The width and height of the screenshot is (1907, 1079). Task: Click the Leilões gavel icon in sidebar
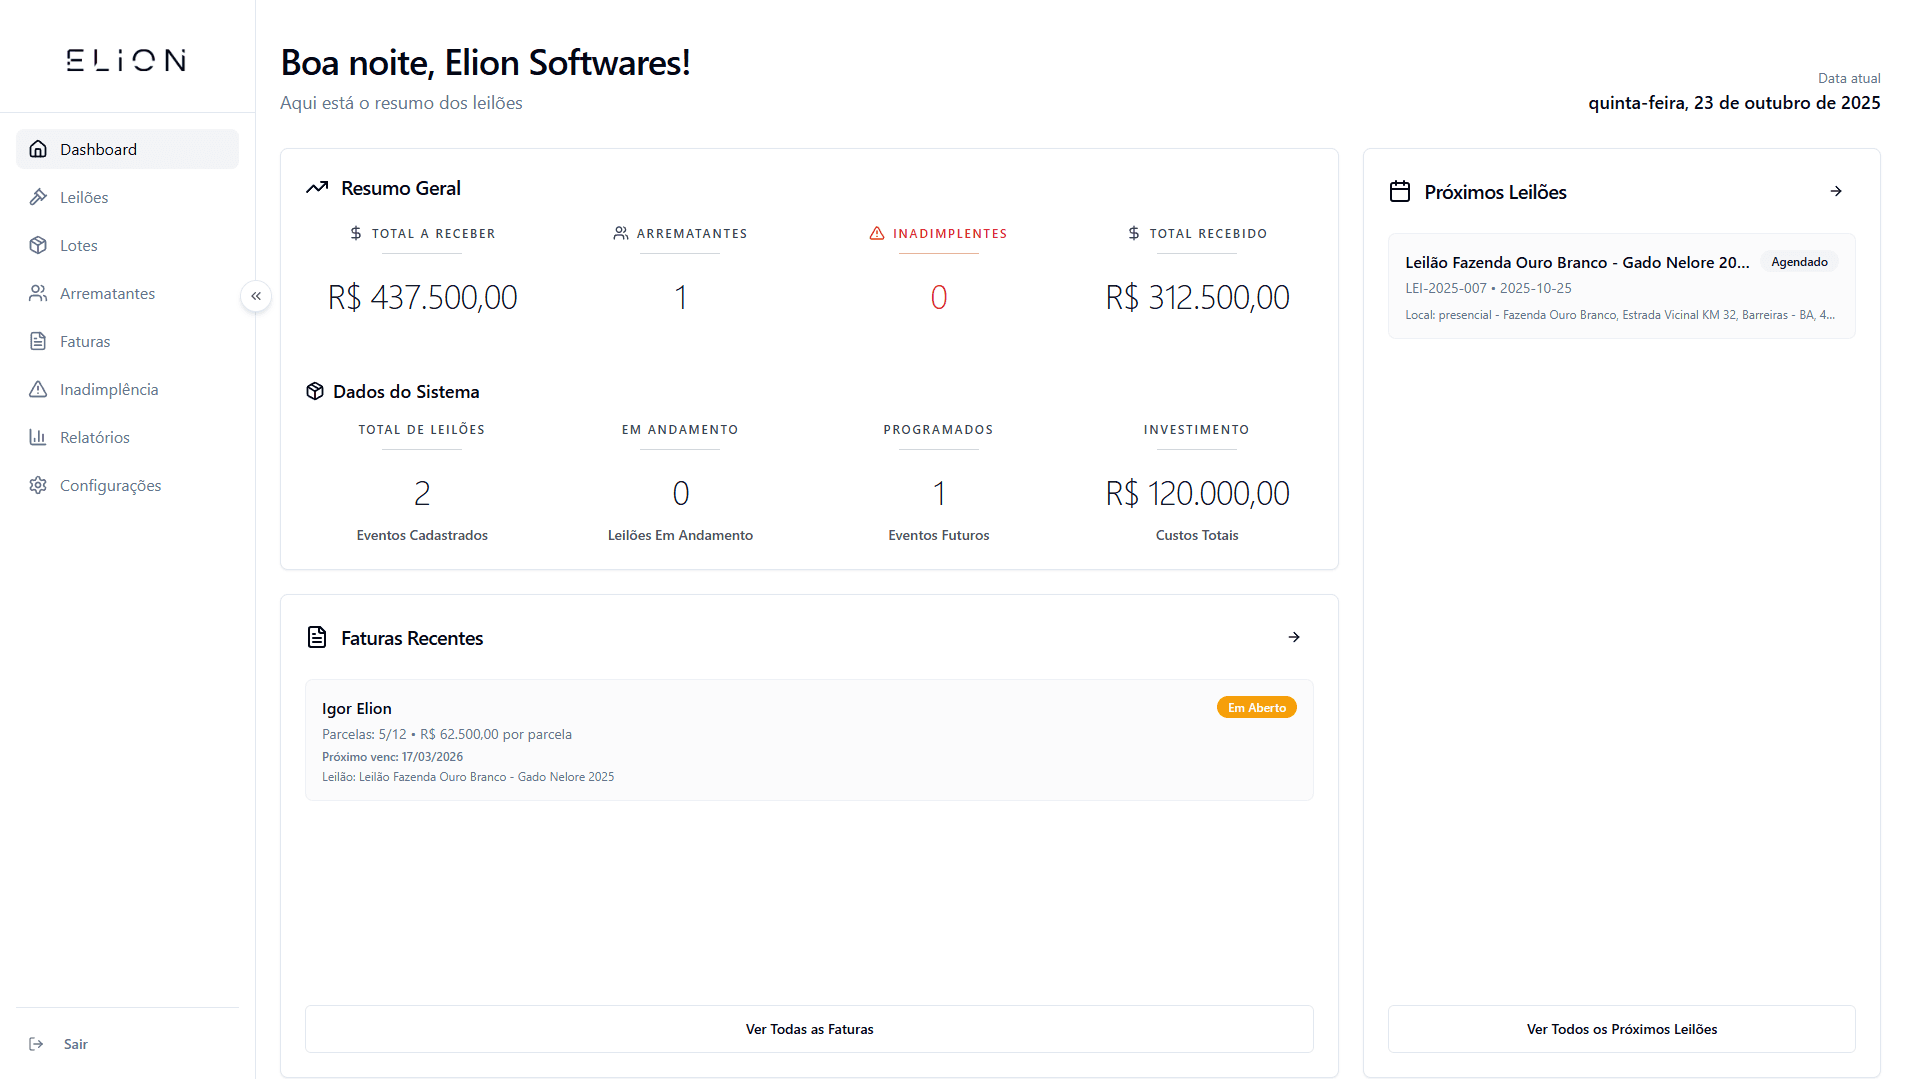[38, 197]
